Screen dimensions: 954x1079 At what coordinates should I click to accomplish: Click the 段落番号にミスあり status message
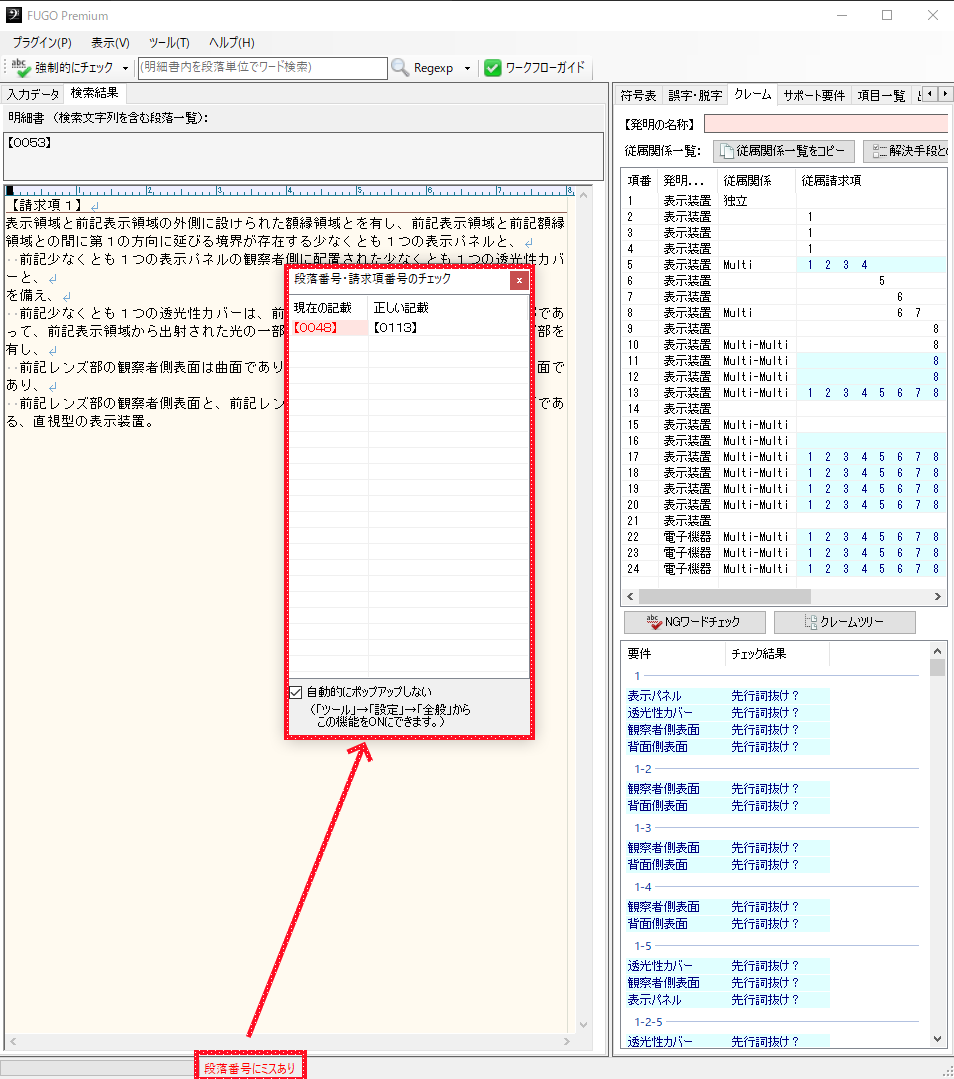[x=249, y=1068]
